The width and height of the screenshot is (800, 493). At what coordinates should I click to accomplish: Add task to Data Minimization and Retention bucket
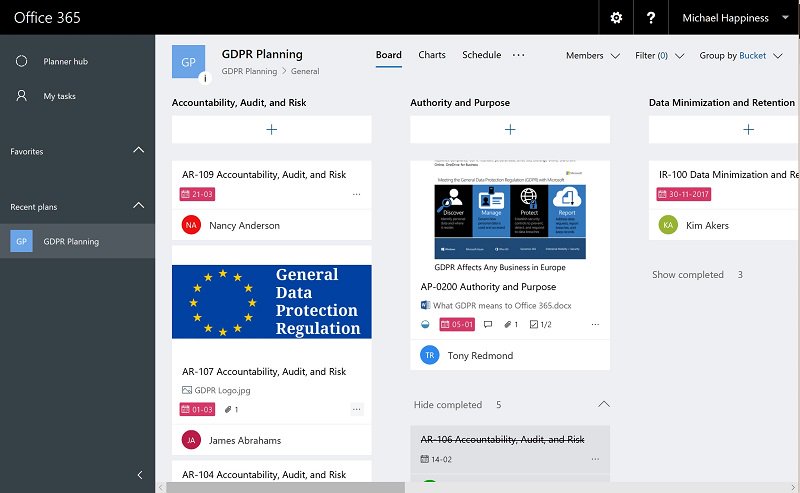(x=748, y=129)
